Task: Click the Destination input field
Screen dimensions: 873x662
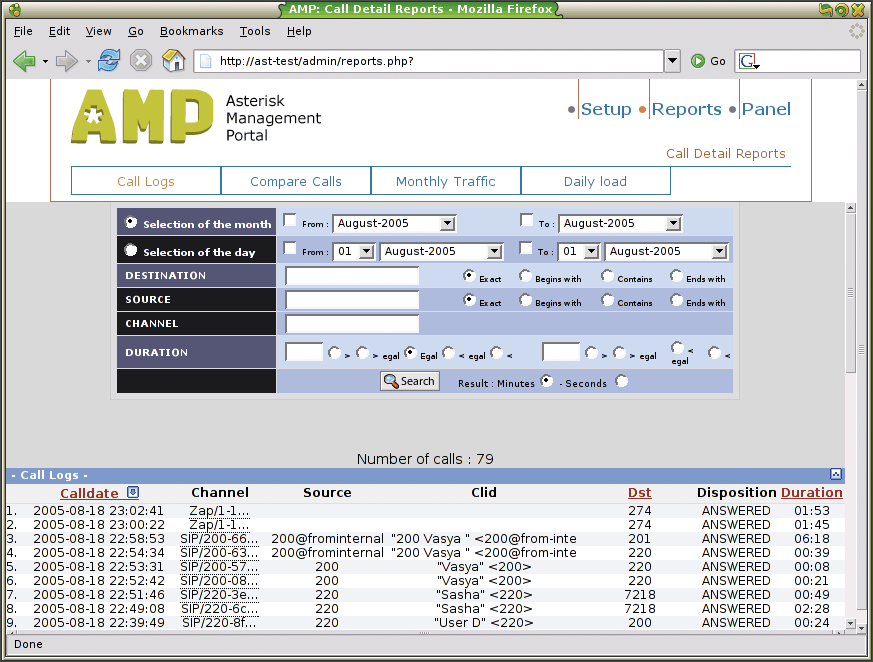Action: (x=351, y=276)
